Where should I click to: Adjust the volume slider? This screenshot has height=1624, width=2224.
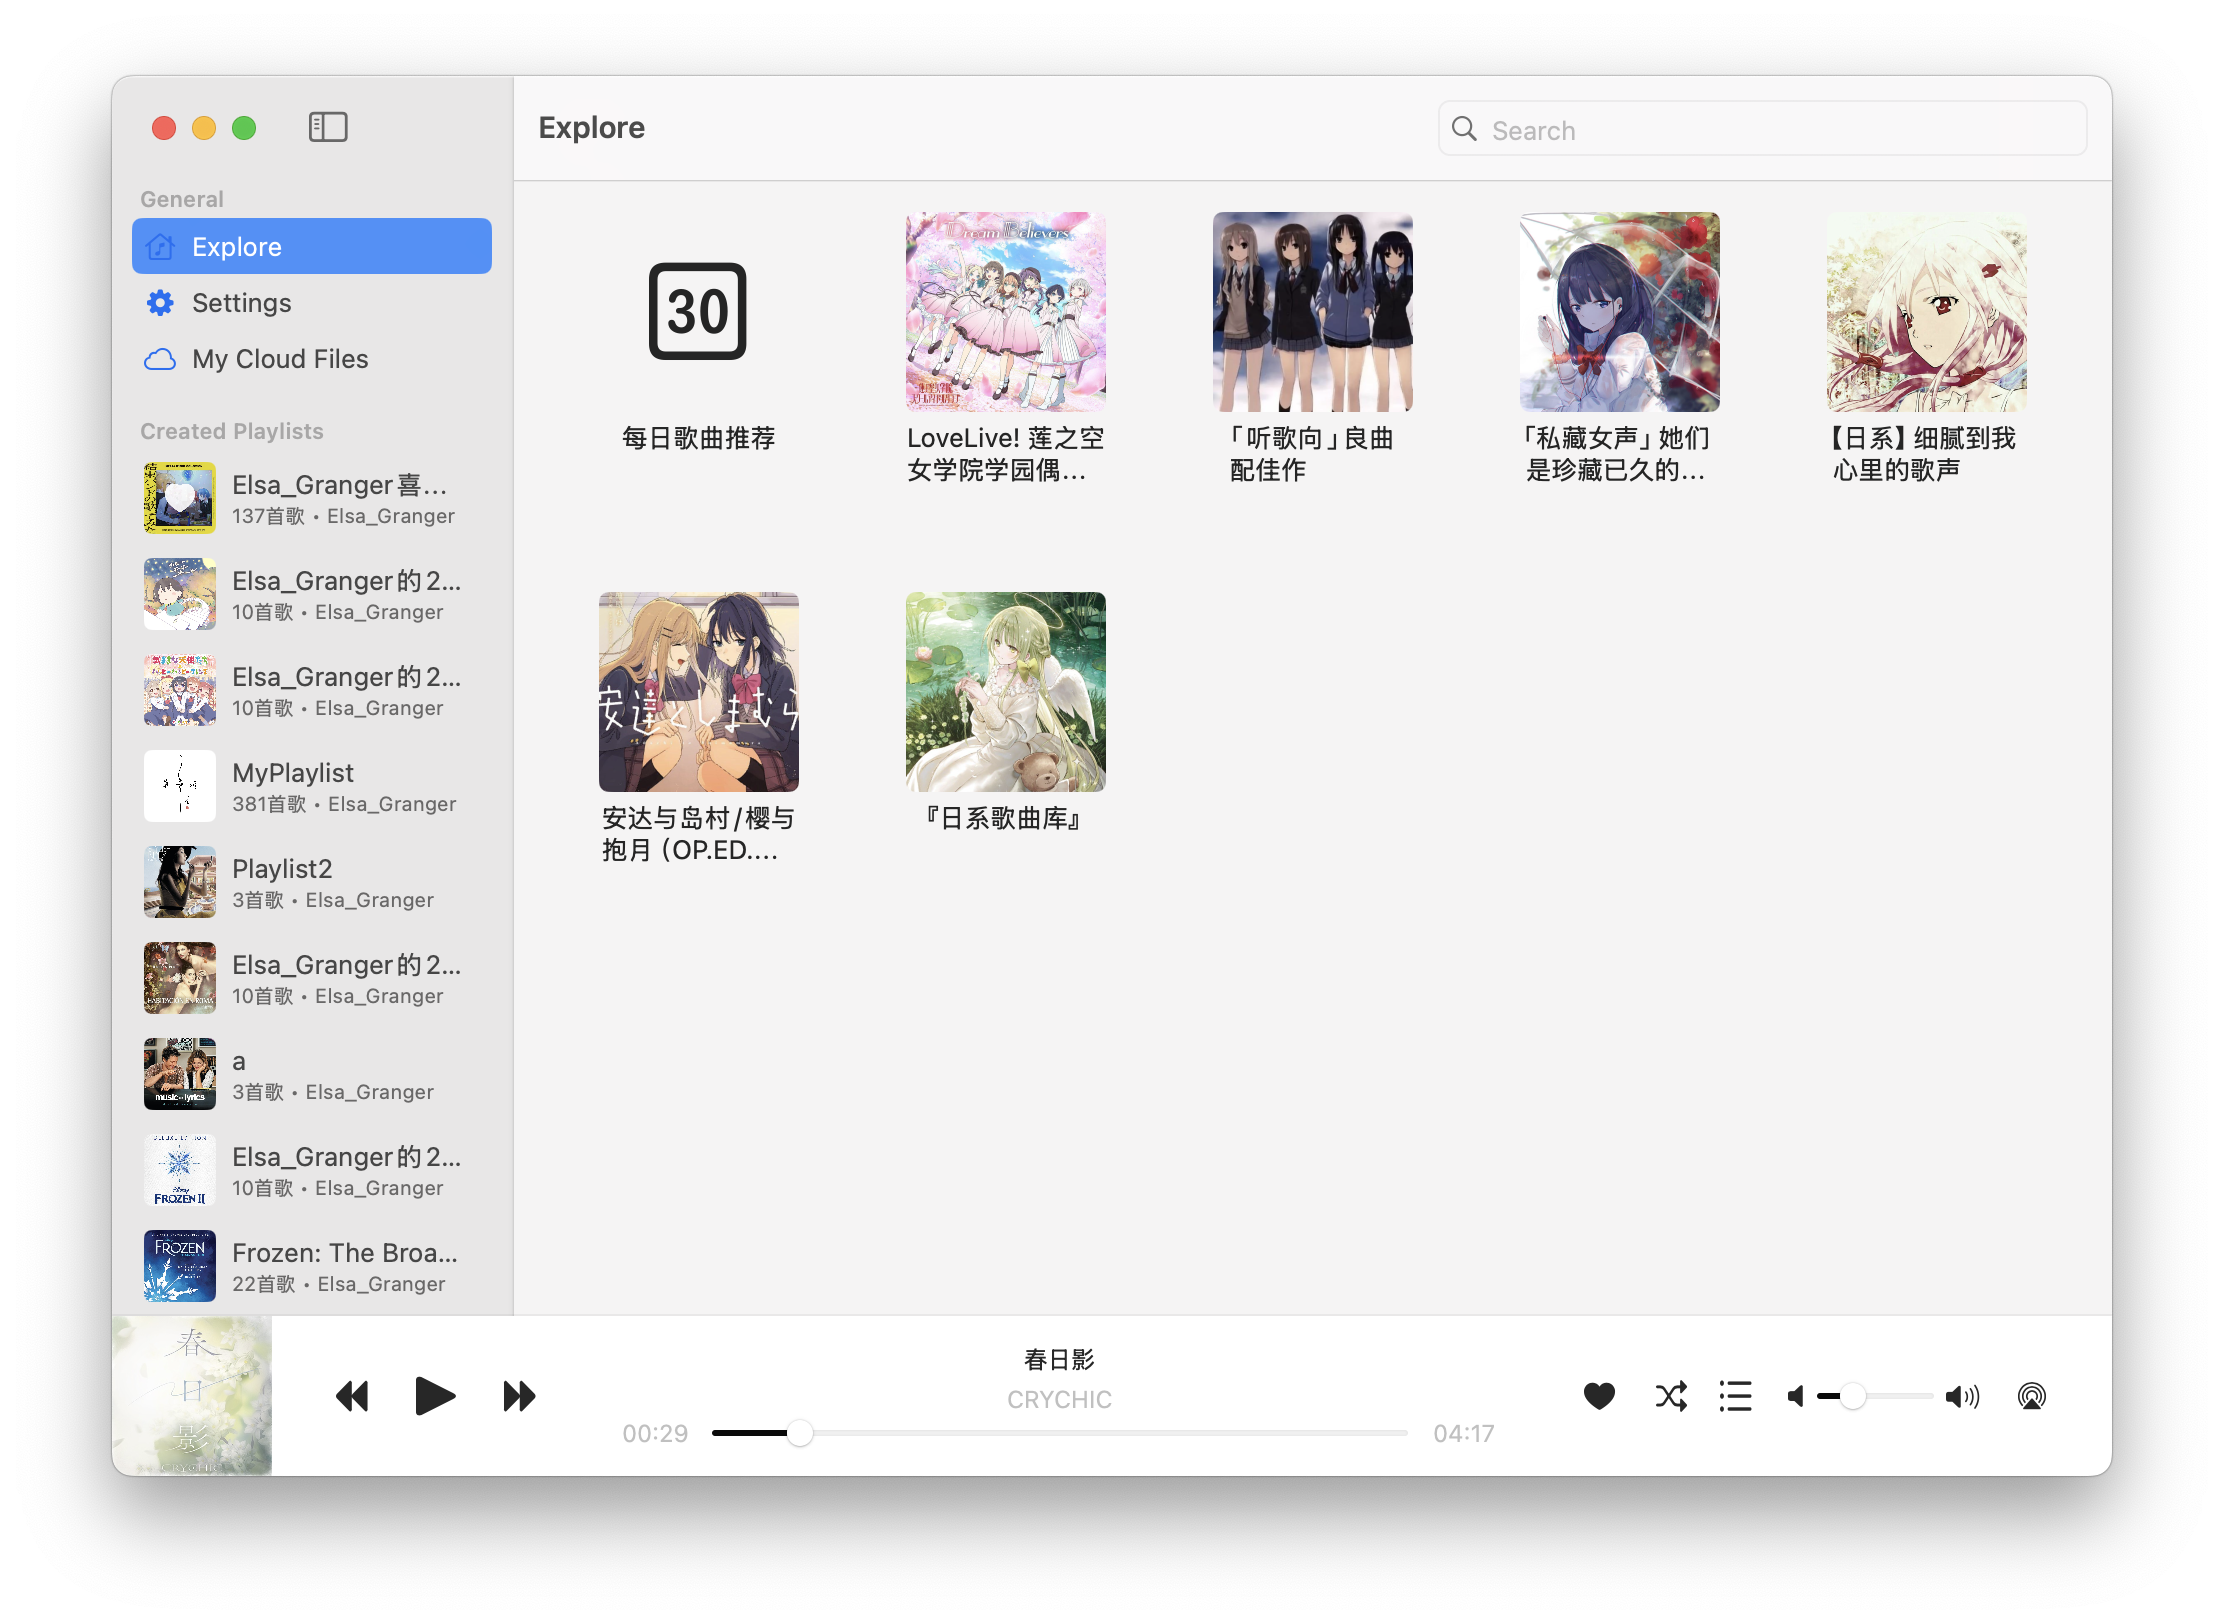(1875, 1396)
